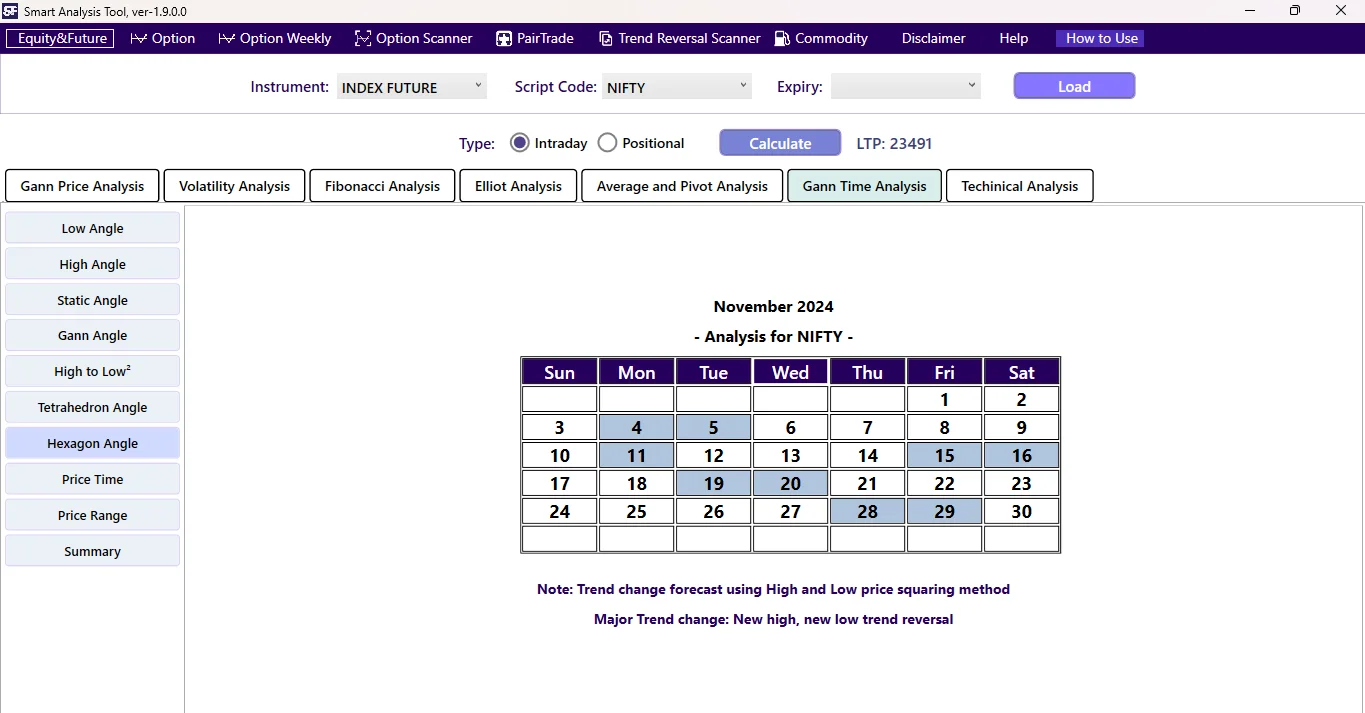Click the Smart Analysis Tool title bar logo
Screen dimensions: 1365x713
tap(10, 11)
